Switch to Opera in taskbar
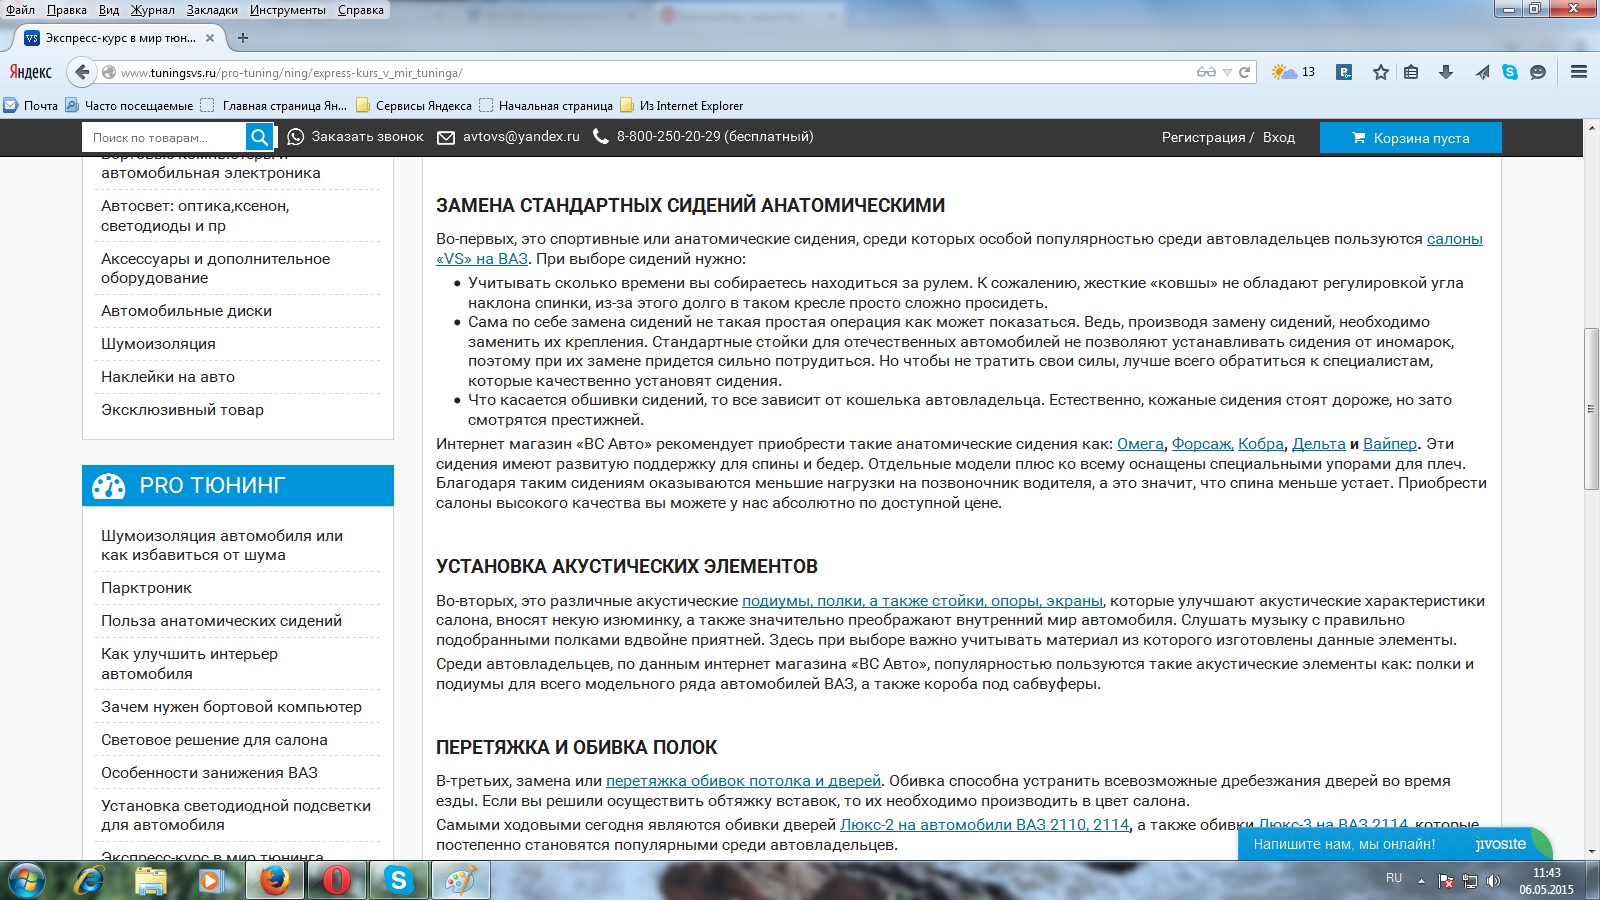Screen dimensions: 1600x900 coord(337,880)
